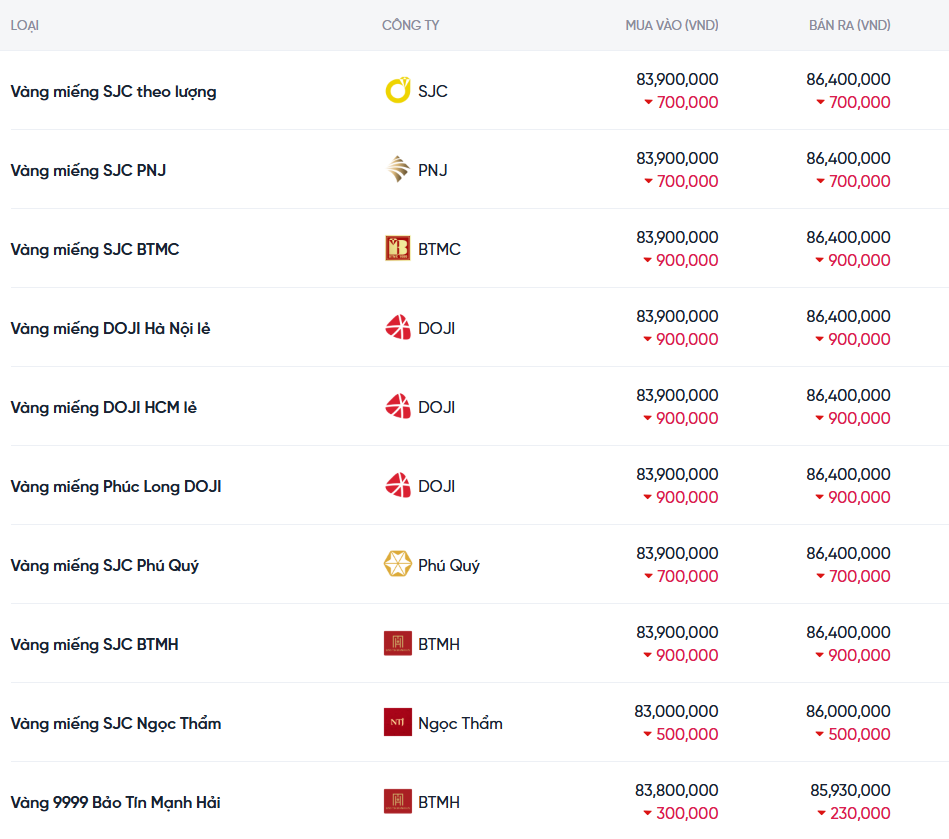Click the BÁN RA (VND) column header
The width and height of the screenshot is (949, 839).
[x=849, y=25]
